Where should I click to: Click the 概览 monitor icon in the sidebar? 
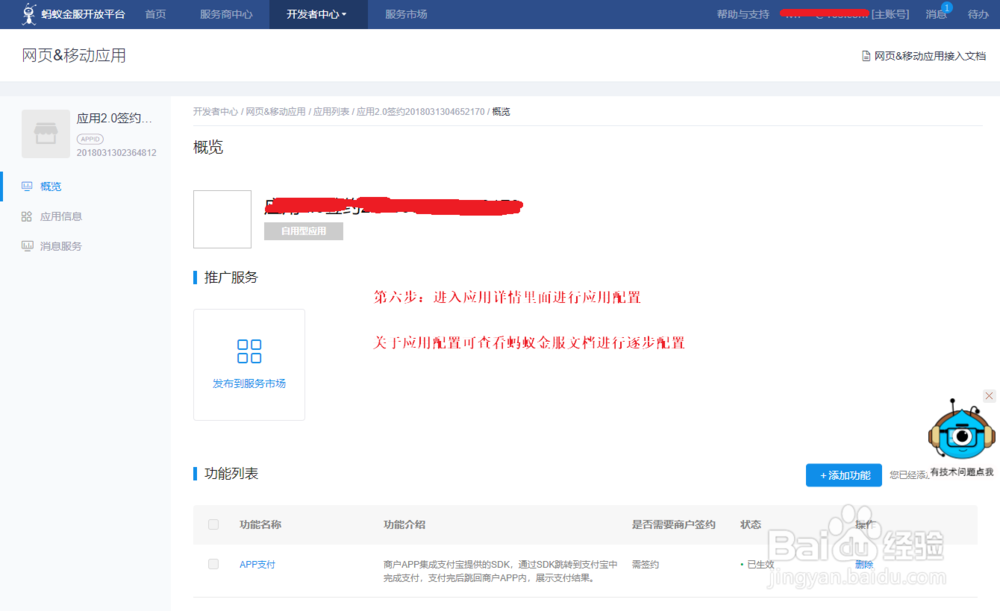27,186
